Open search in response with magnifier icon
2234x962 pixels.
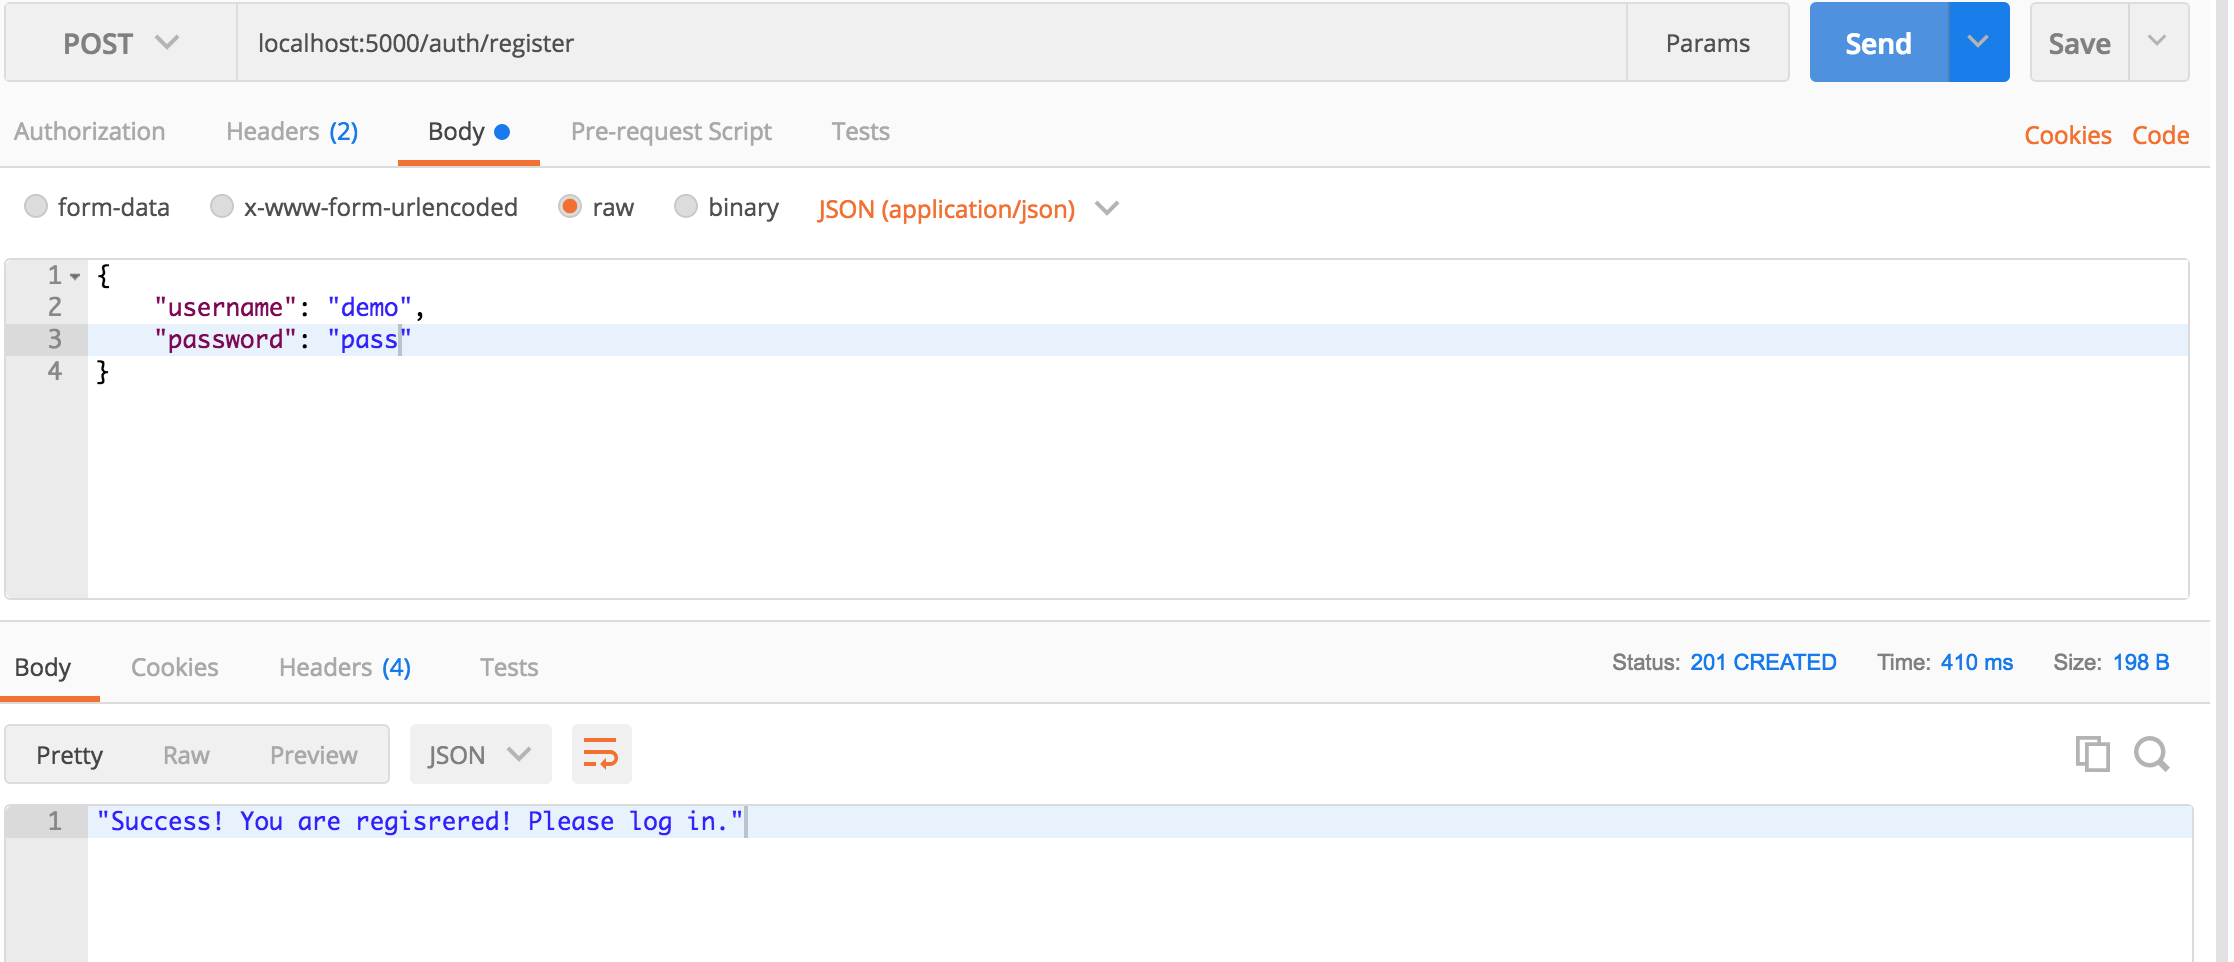(x=2151, y=754)
